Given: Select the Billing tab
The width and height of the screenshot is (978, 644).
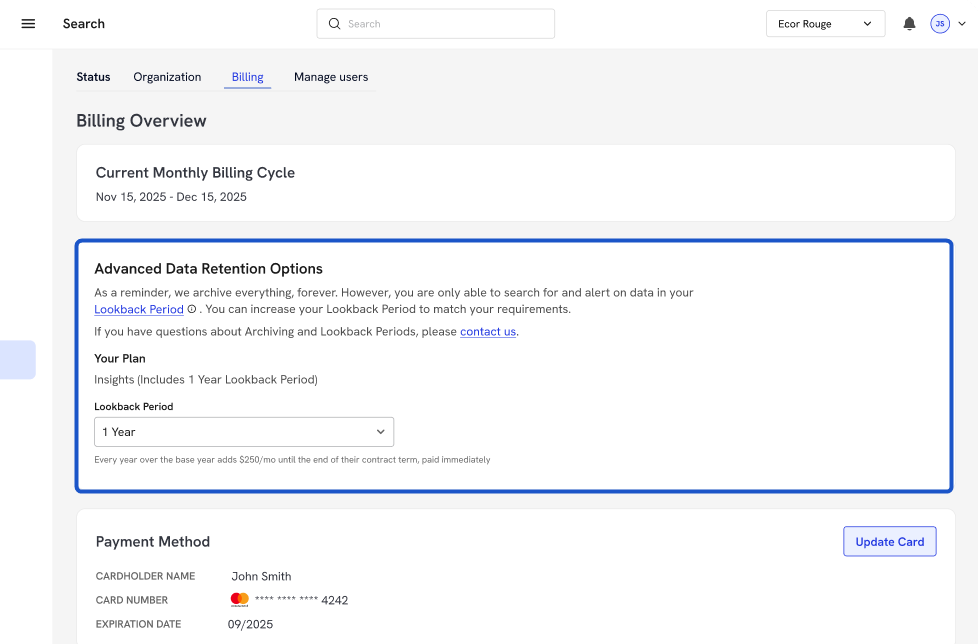Looking at the screenshot, I should point(247,77).
